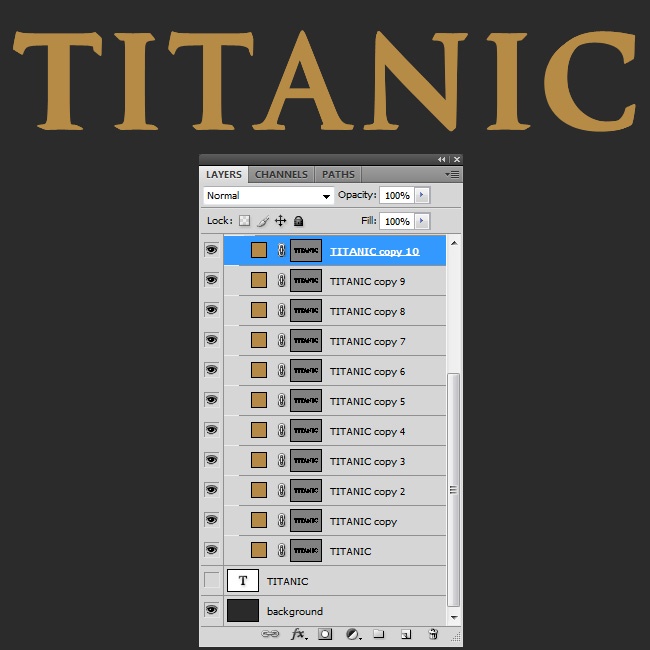Click color fill swatch of TITANIC copy 10

click(x=259, y=250)
